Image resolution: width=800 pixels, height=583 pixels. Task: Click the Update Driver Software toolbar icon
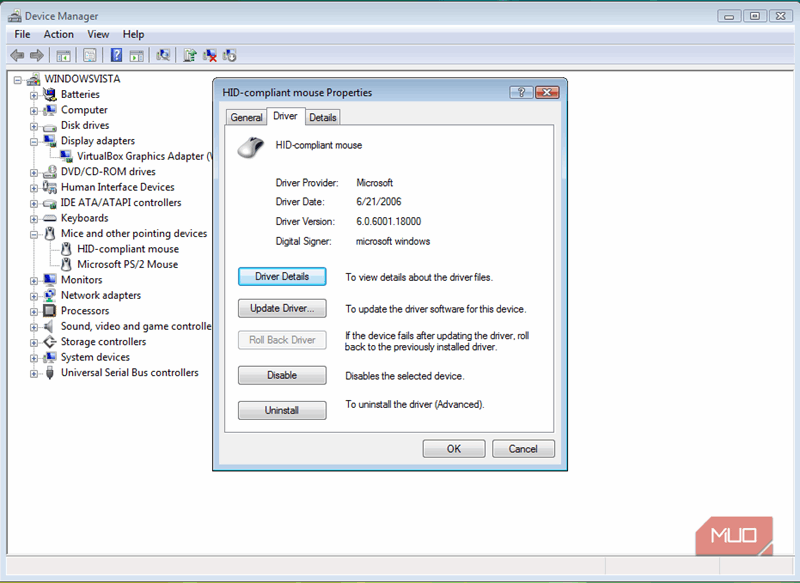point(190,56)
